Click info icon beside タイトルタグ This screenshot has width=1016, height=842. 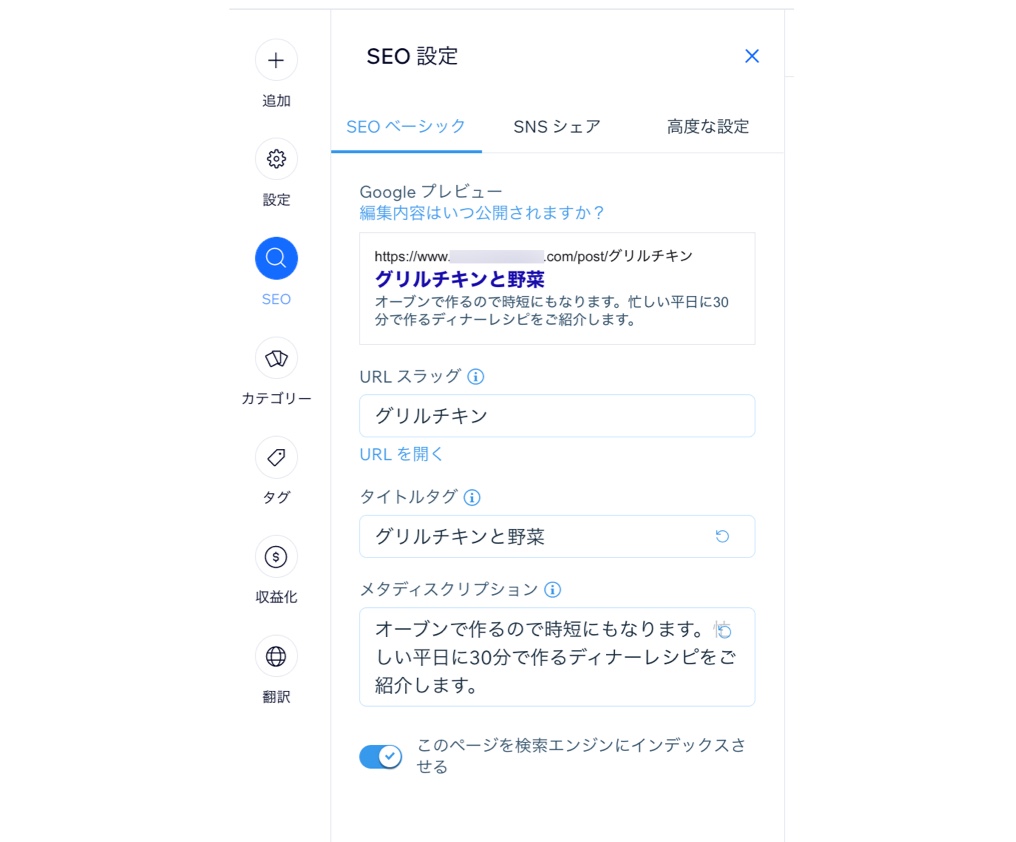(x=472, y=497)
